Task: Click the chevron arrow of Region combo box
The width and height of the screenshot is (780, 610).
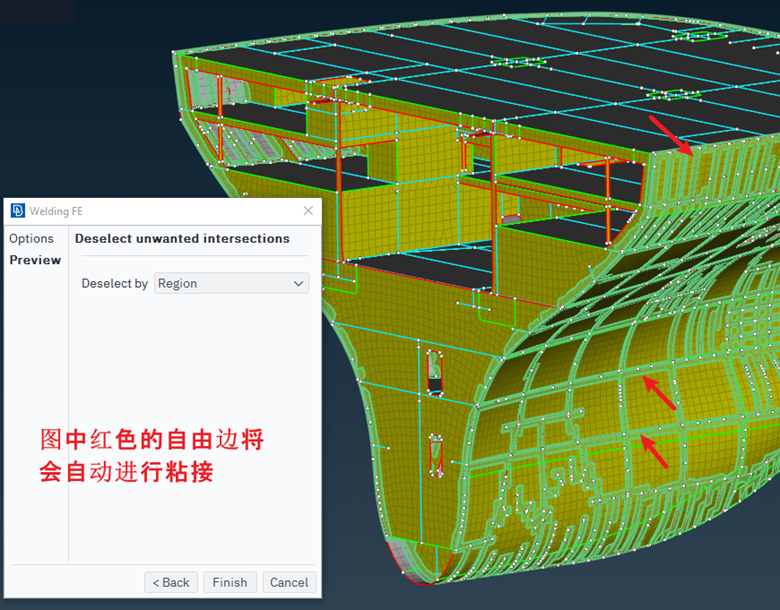Action: (298, 284)
